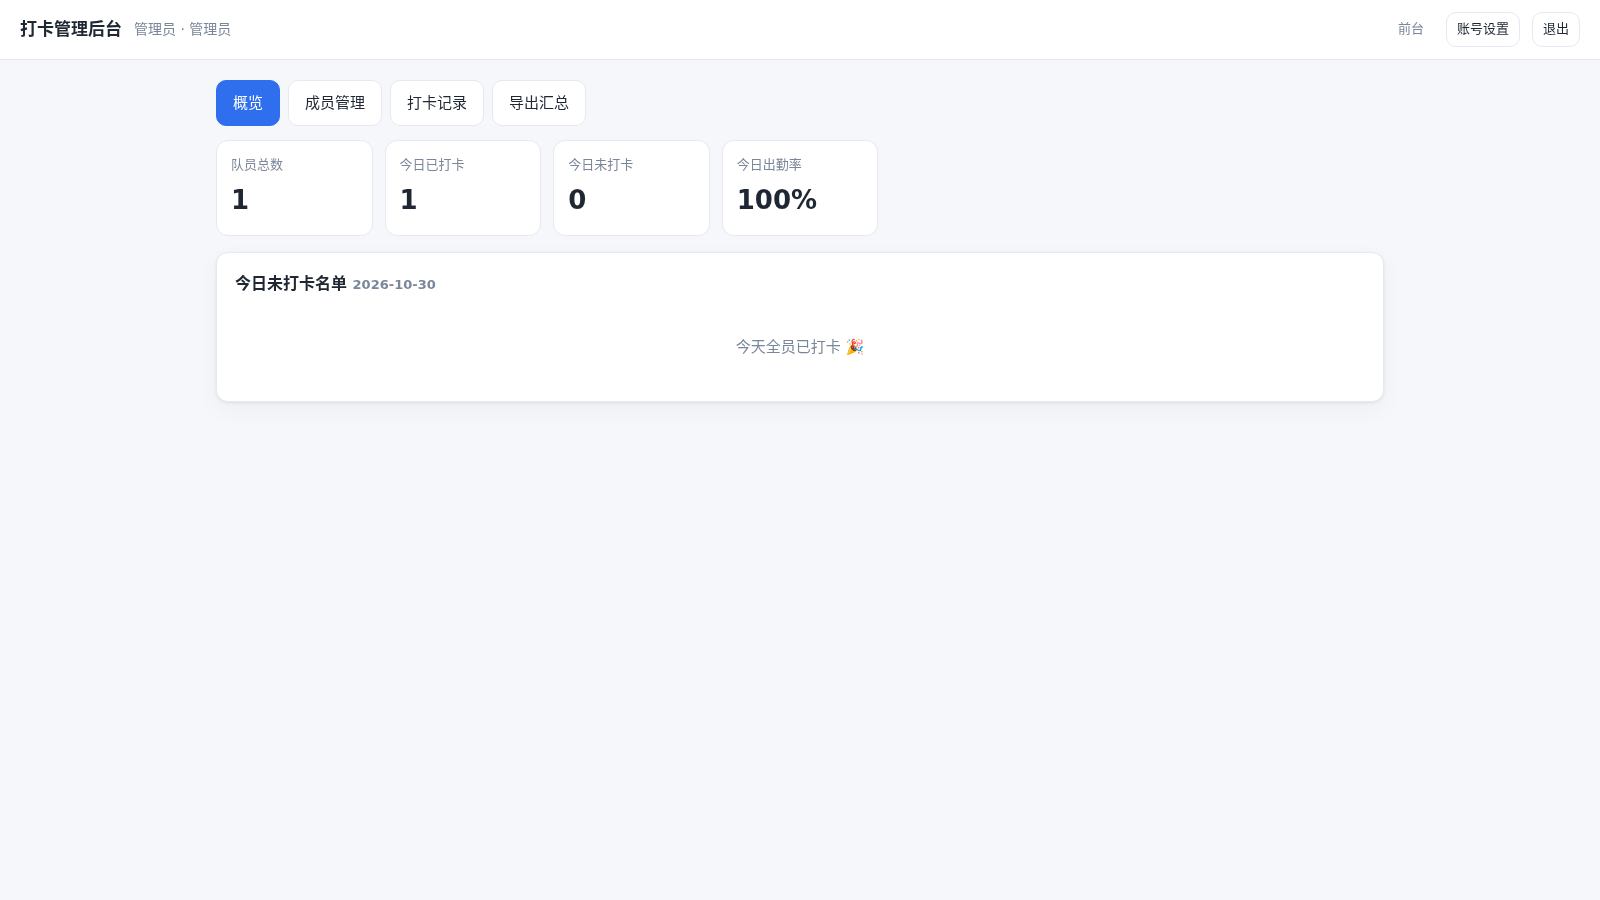Click the 今天全员已打卡 message
This screenshot has width=1600, height=900.
(x=800, y=346)
